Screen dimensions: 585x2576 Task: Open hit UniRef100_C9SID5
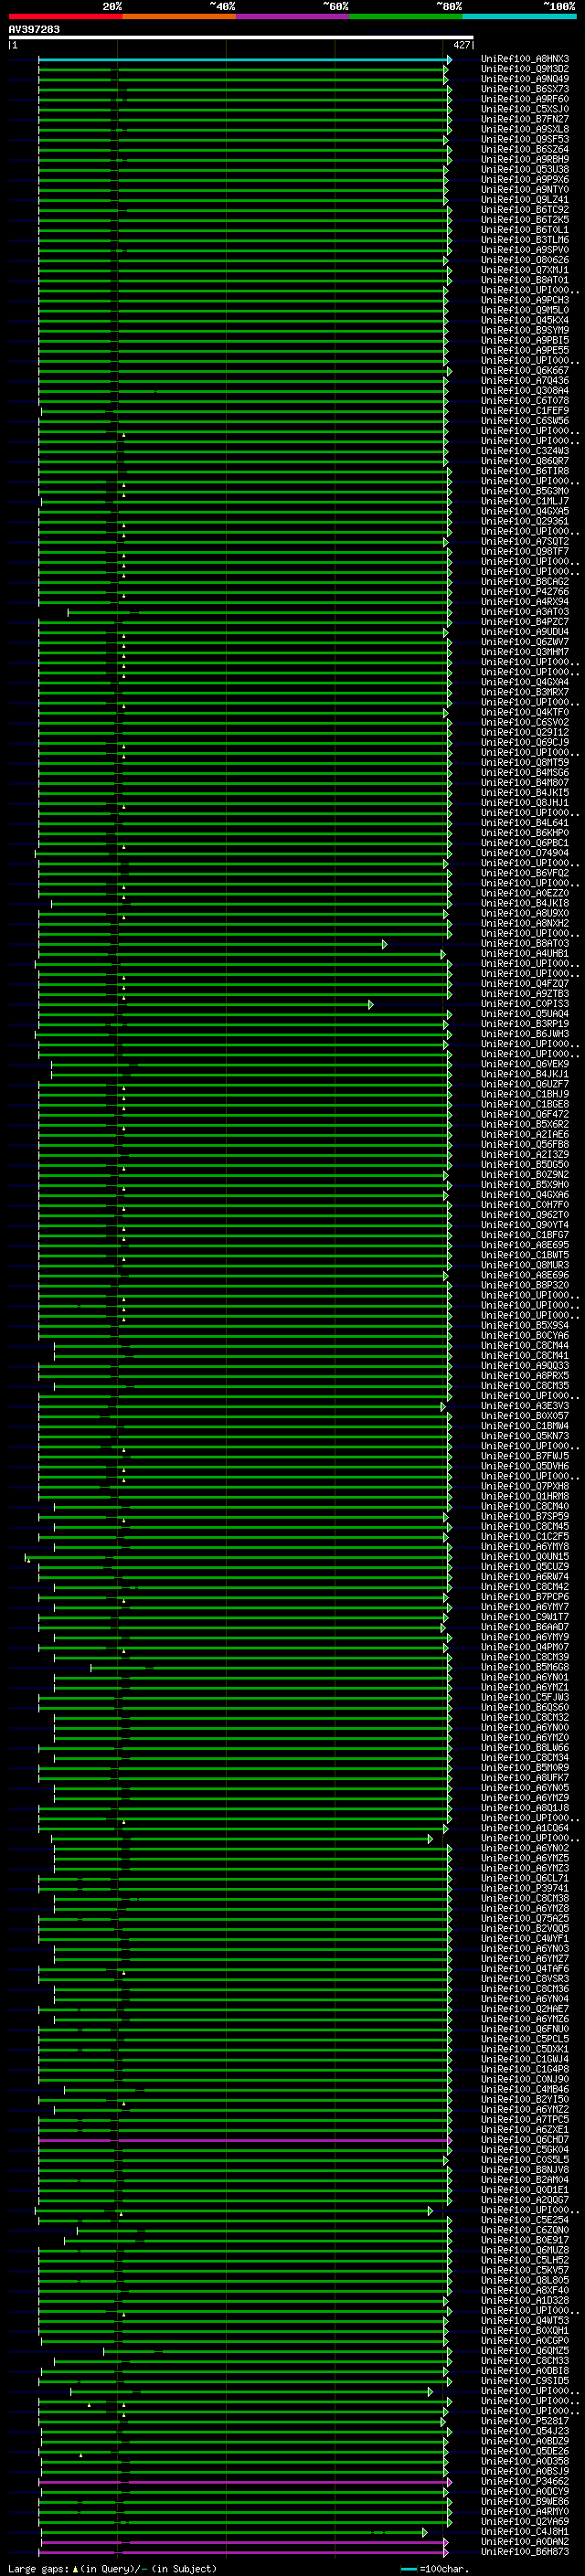(x=525, y=2381)
